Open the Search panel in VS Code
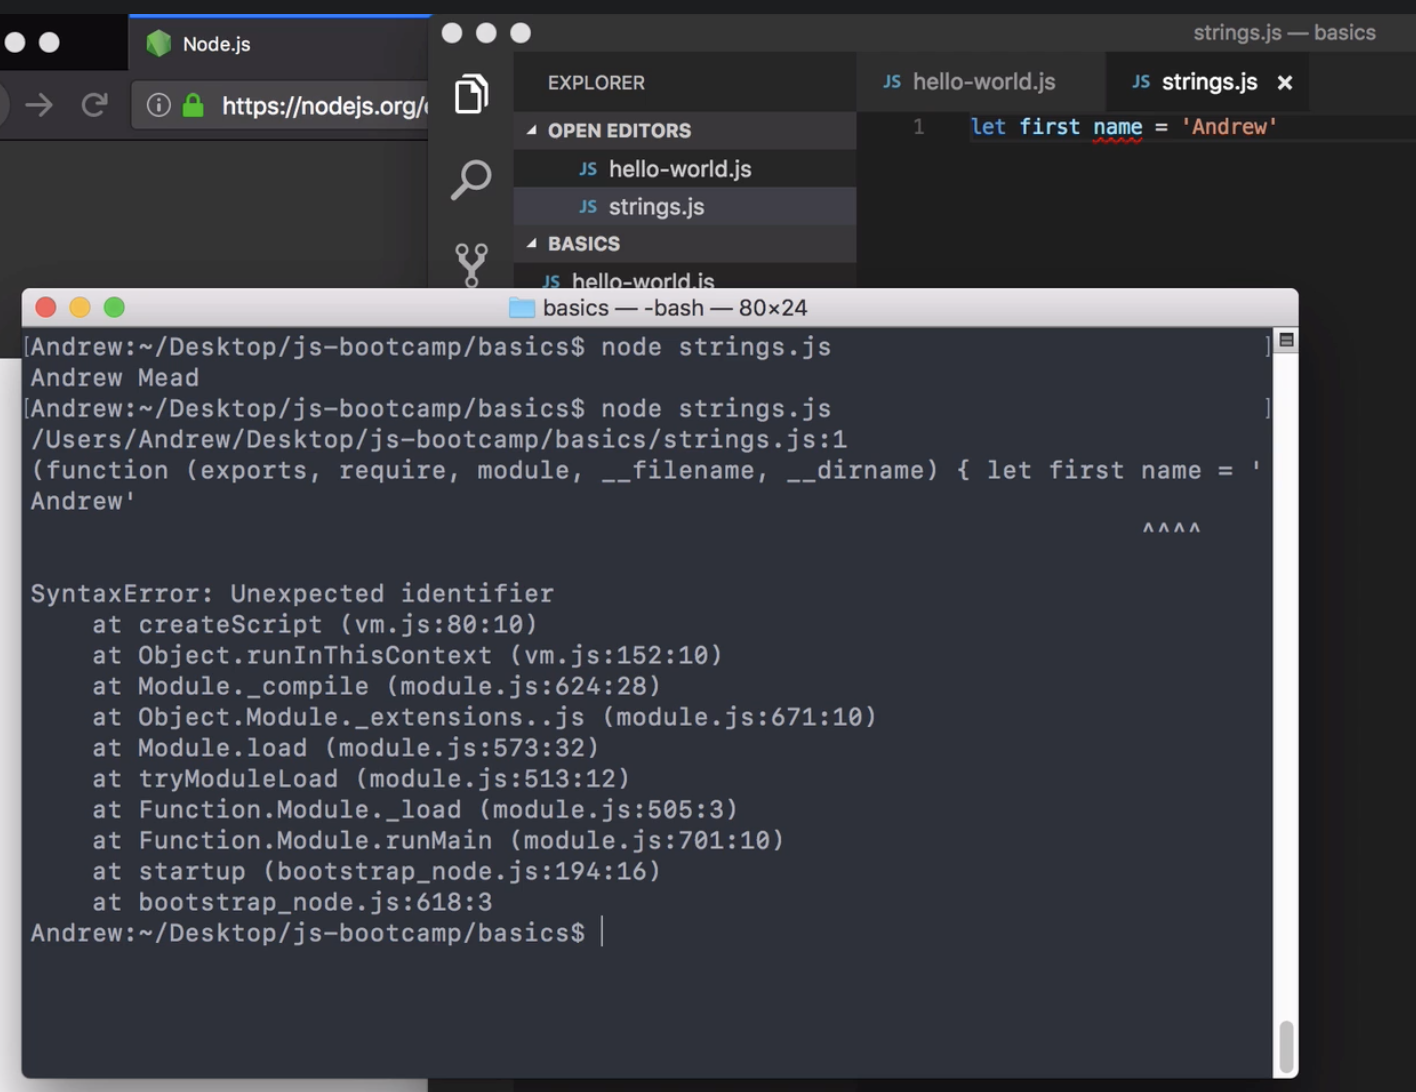Viewport: 1416px width, 1092px height. coord(471,178)
